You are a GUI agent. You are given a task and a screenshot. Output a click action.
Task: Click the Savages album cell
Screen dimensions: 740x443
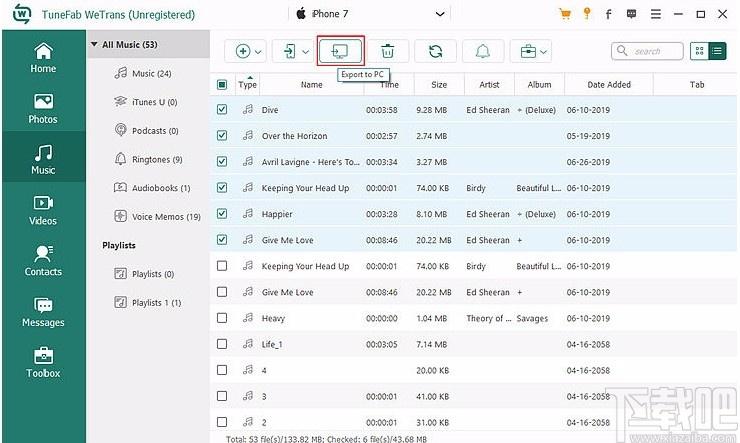(x=532, y=318)
